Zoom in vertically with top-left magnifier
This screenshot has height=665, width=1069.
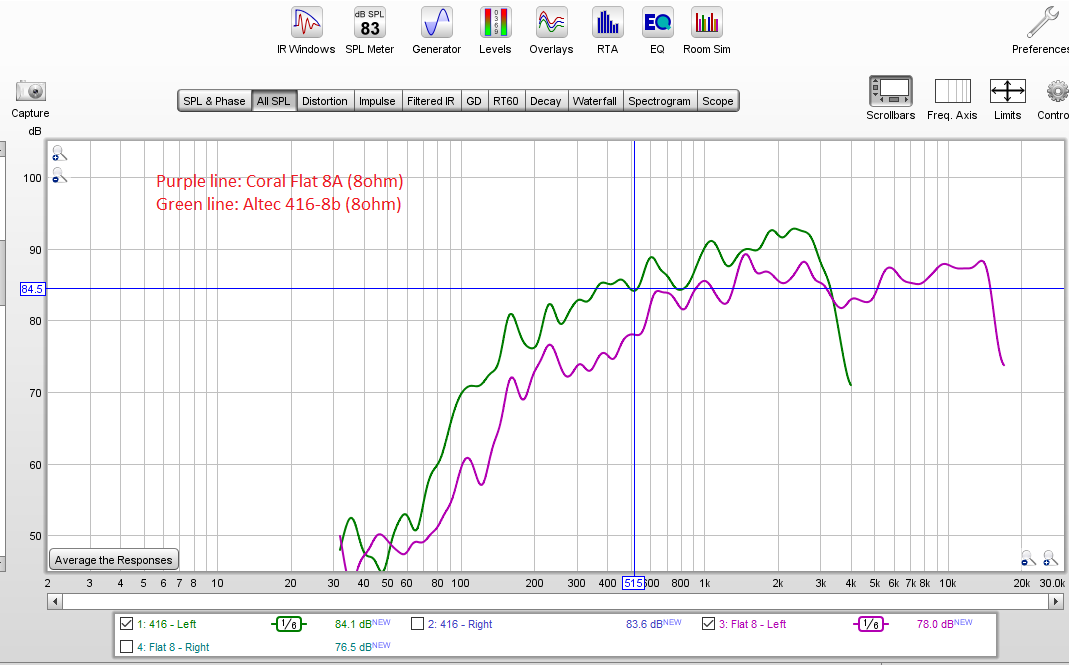59,153
